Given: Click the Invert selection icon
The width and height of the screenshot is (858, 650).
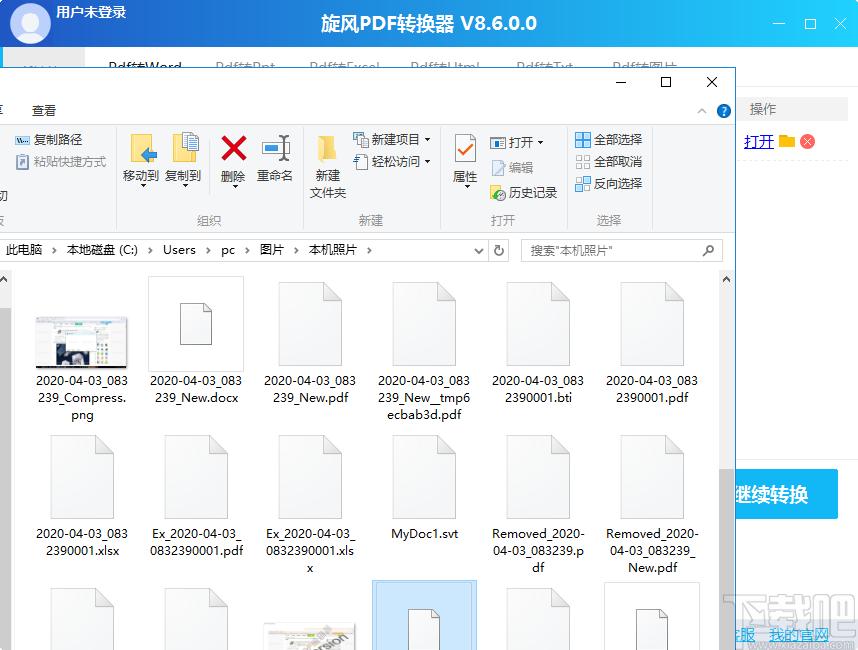Looking at the screenshot, I should click(583, 184).
